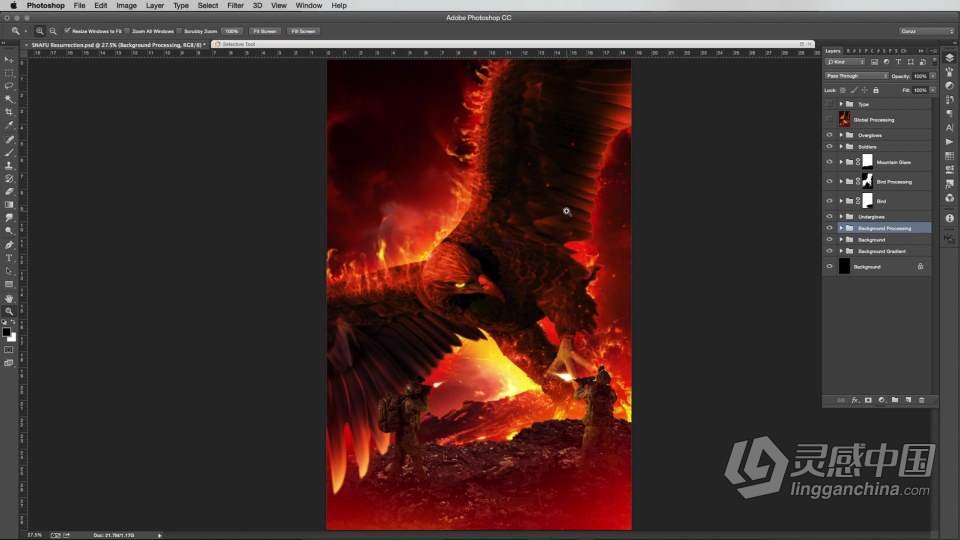Image resolution: width=960 pixels, height=540 pixels.
Task: Click the Fill Screen button
Action: click(303, 31)
